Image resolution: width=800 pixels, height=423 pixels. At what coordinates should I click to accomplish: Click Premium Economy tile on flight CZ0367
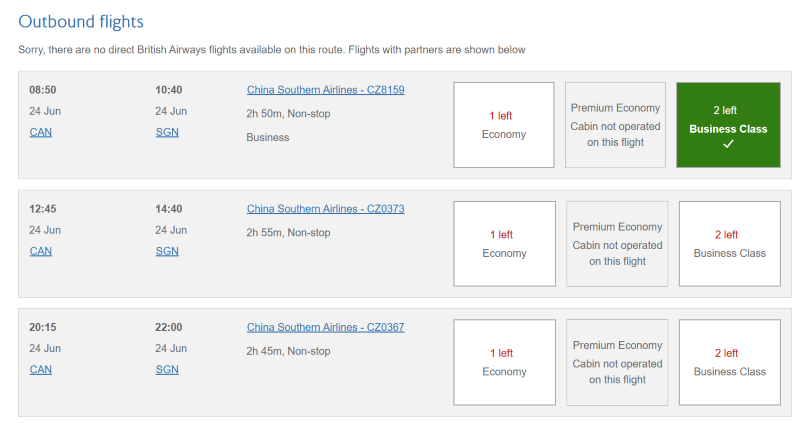616,362
